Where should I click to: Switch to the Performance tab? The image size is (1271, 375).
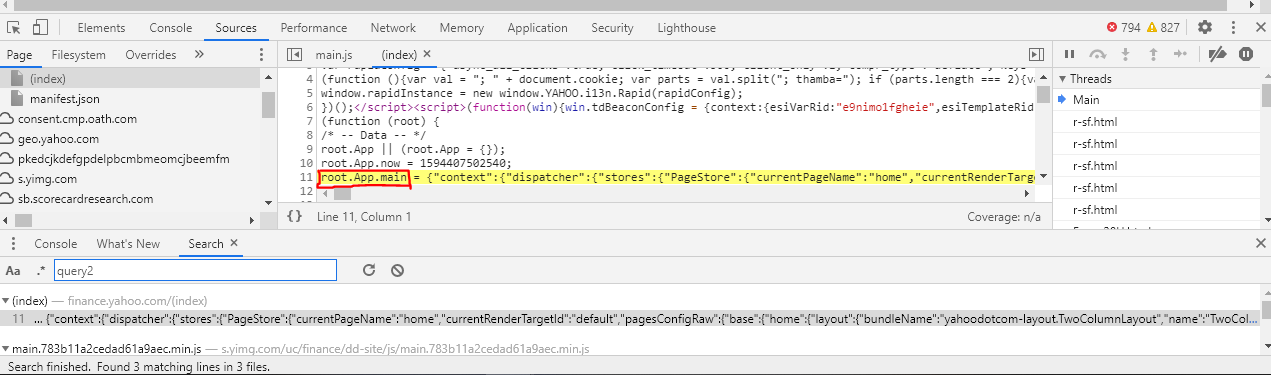314,28
